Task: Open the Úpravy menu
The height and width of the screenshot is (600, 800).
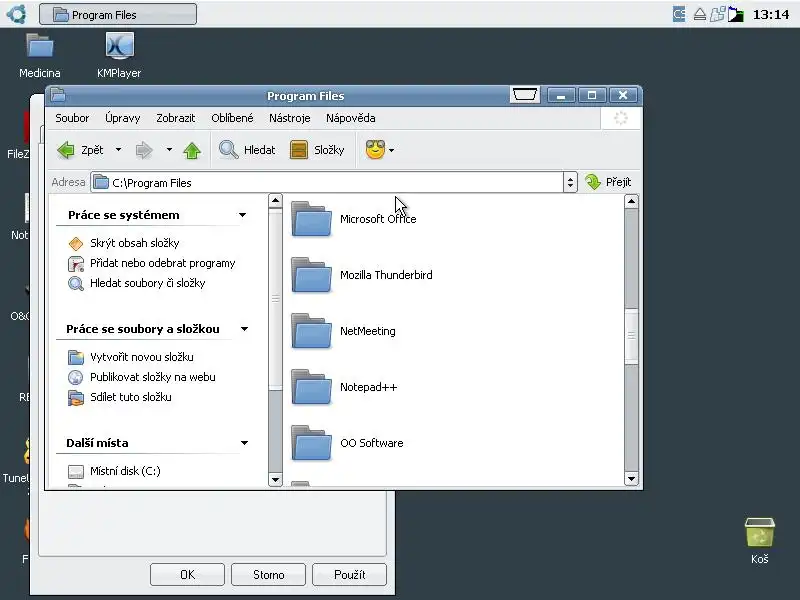Action: [122, 118]
